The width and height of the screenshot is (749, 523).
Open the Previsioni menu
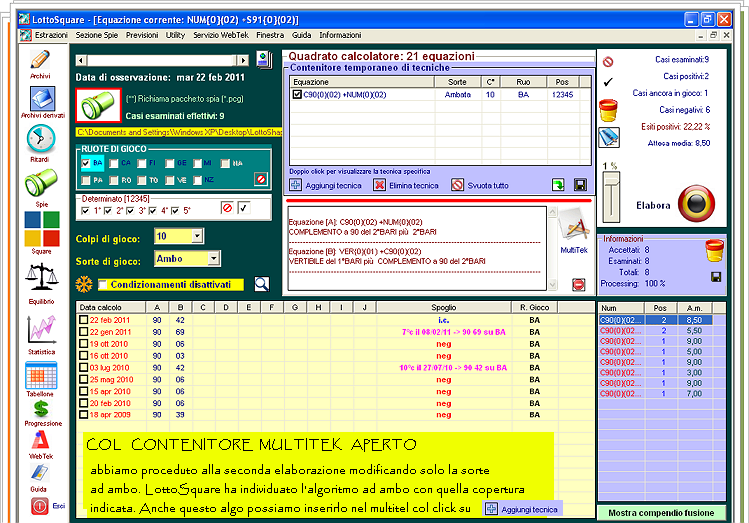pos(142,35)
